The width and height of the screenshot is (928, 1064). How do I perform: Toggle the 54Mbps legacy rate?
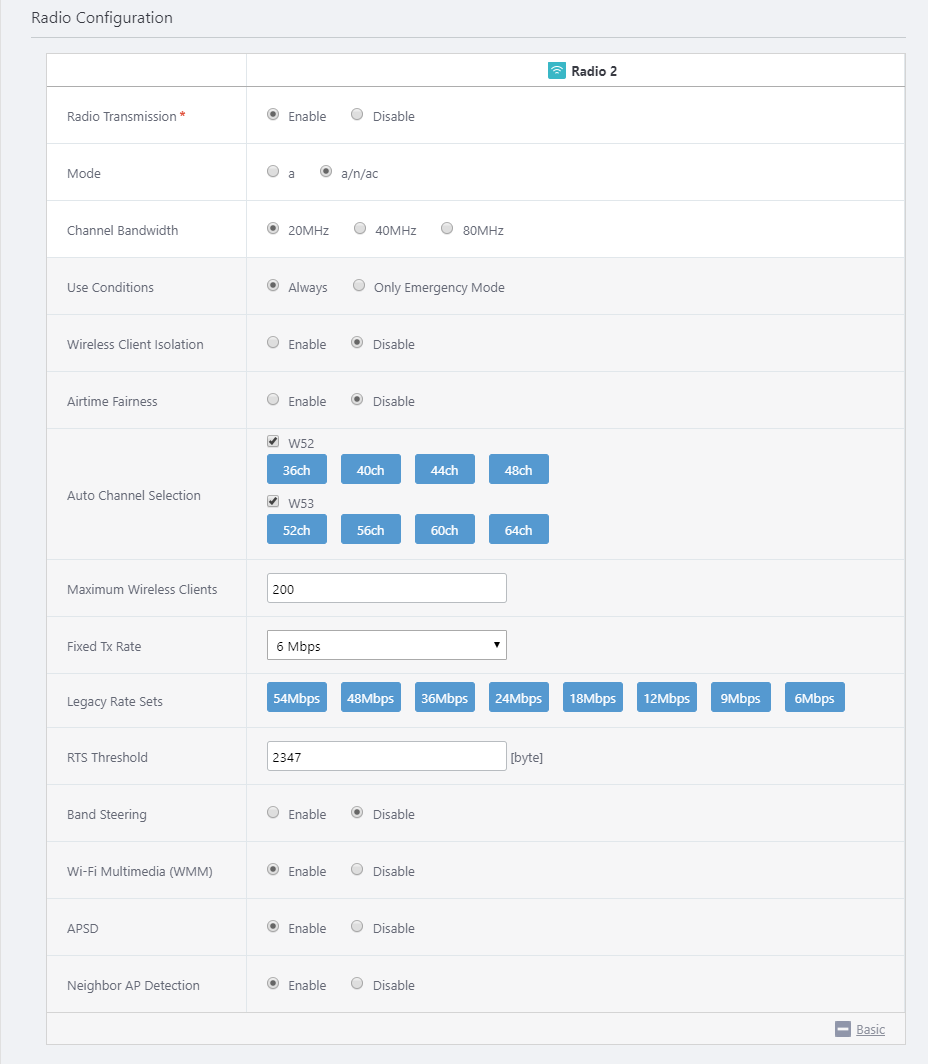[x=296, y=698]
